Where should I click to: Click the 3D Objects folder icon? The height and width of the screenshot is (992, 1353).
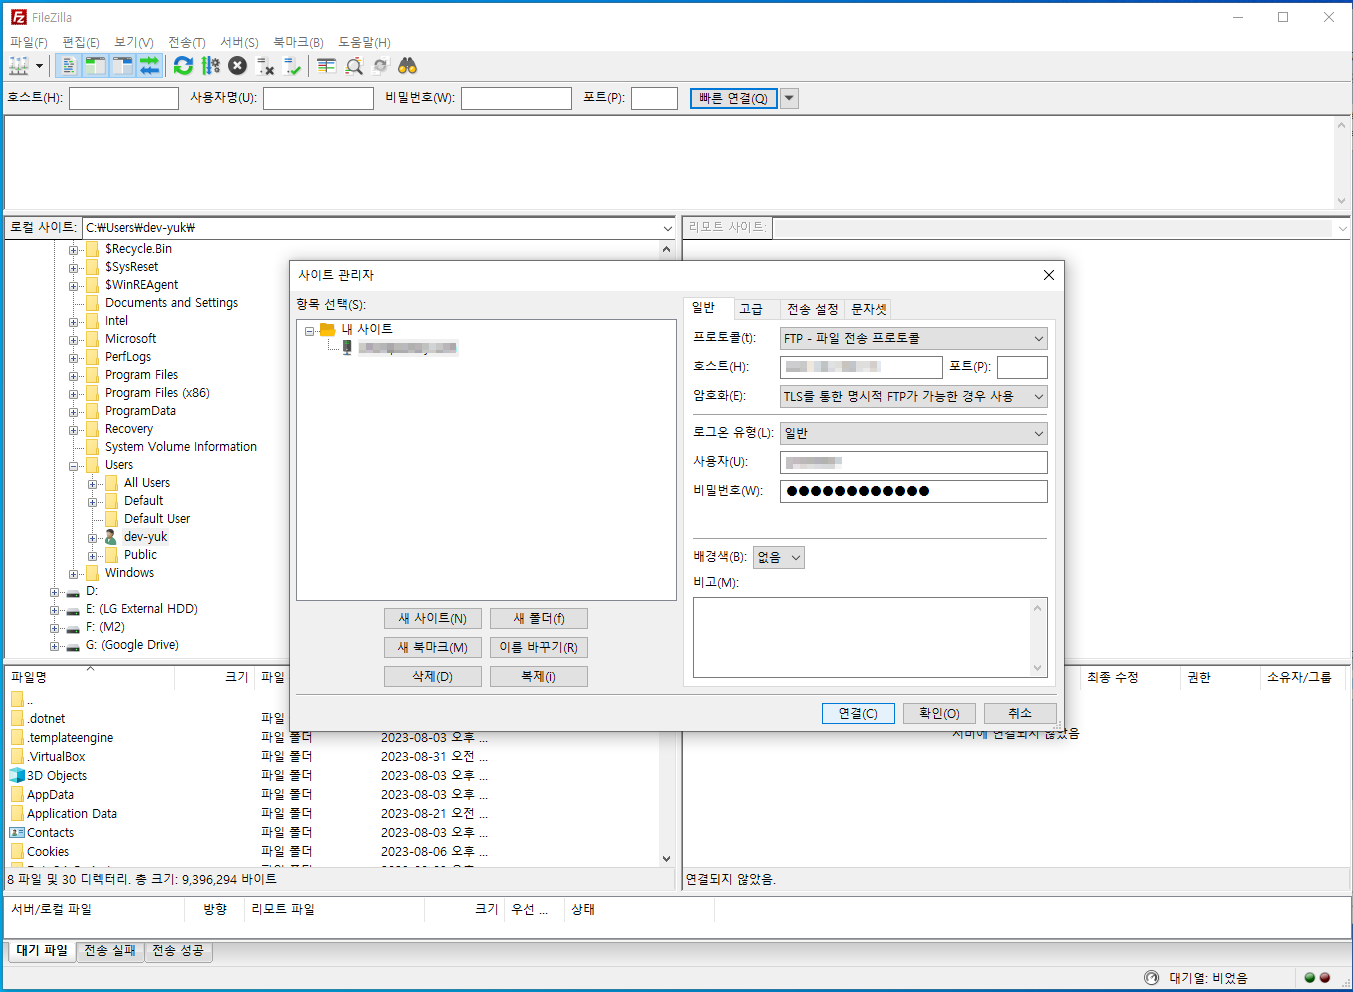click(x=18, y=775)
